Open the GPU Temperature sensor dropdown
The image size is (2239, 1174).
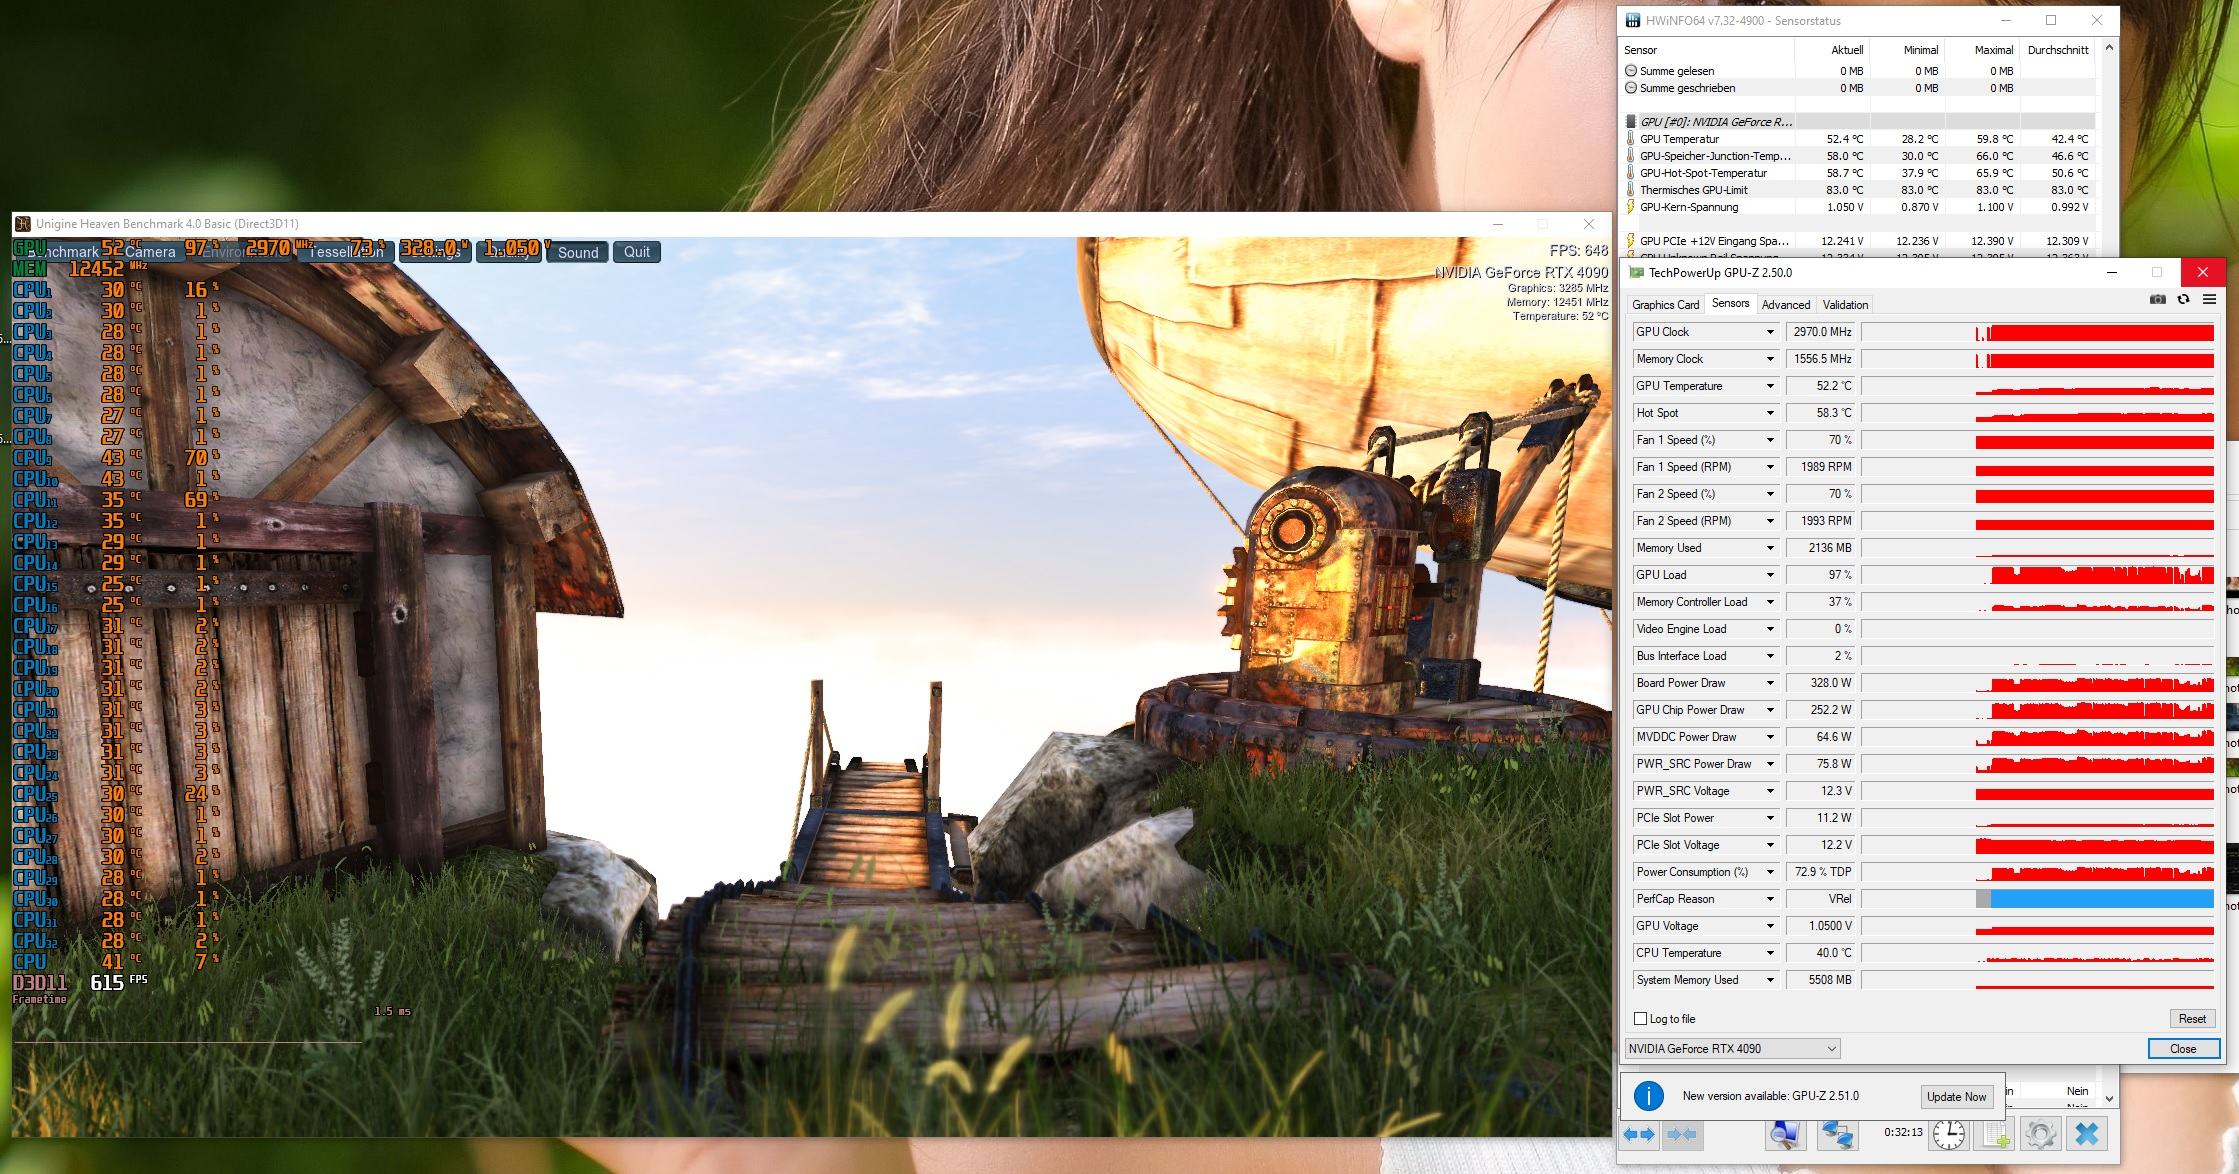(1769, 386)
